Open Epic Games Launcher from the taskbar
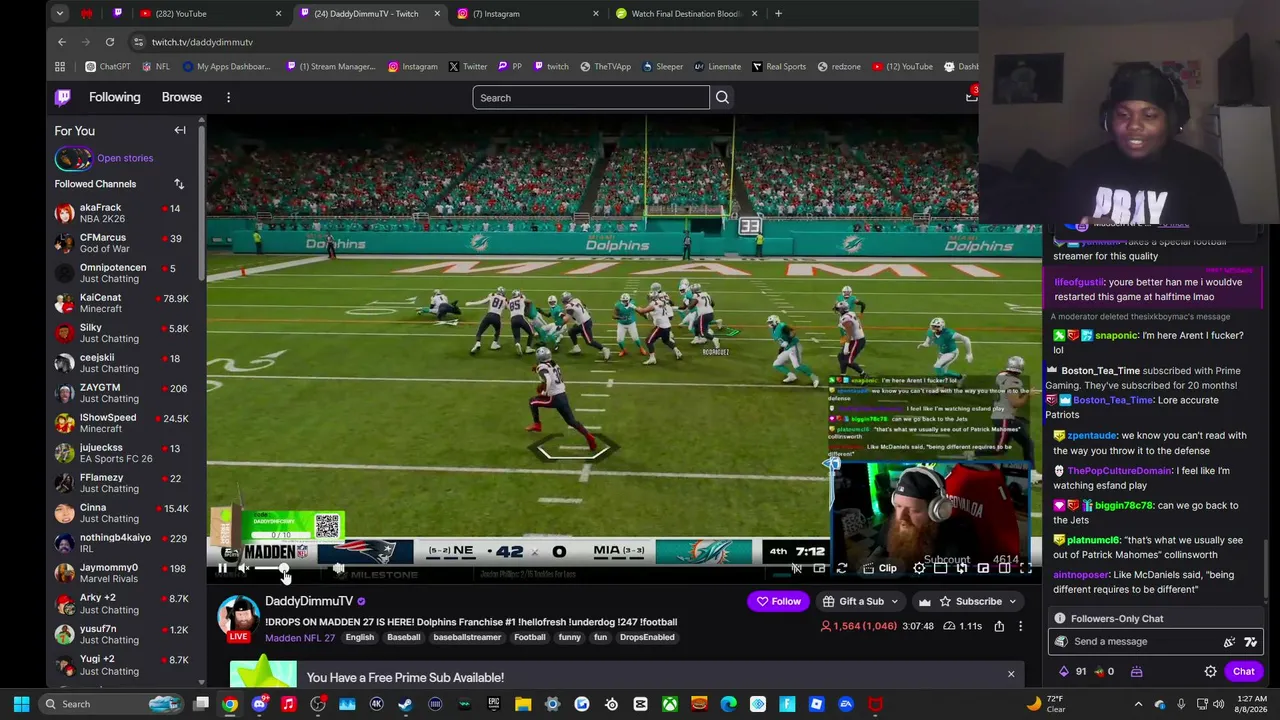 coord(494,704)
